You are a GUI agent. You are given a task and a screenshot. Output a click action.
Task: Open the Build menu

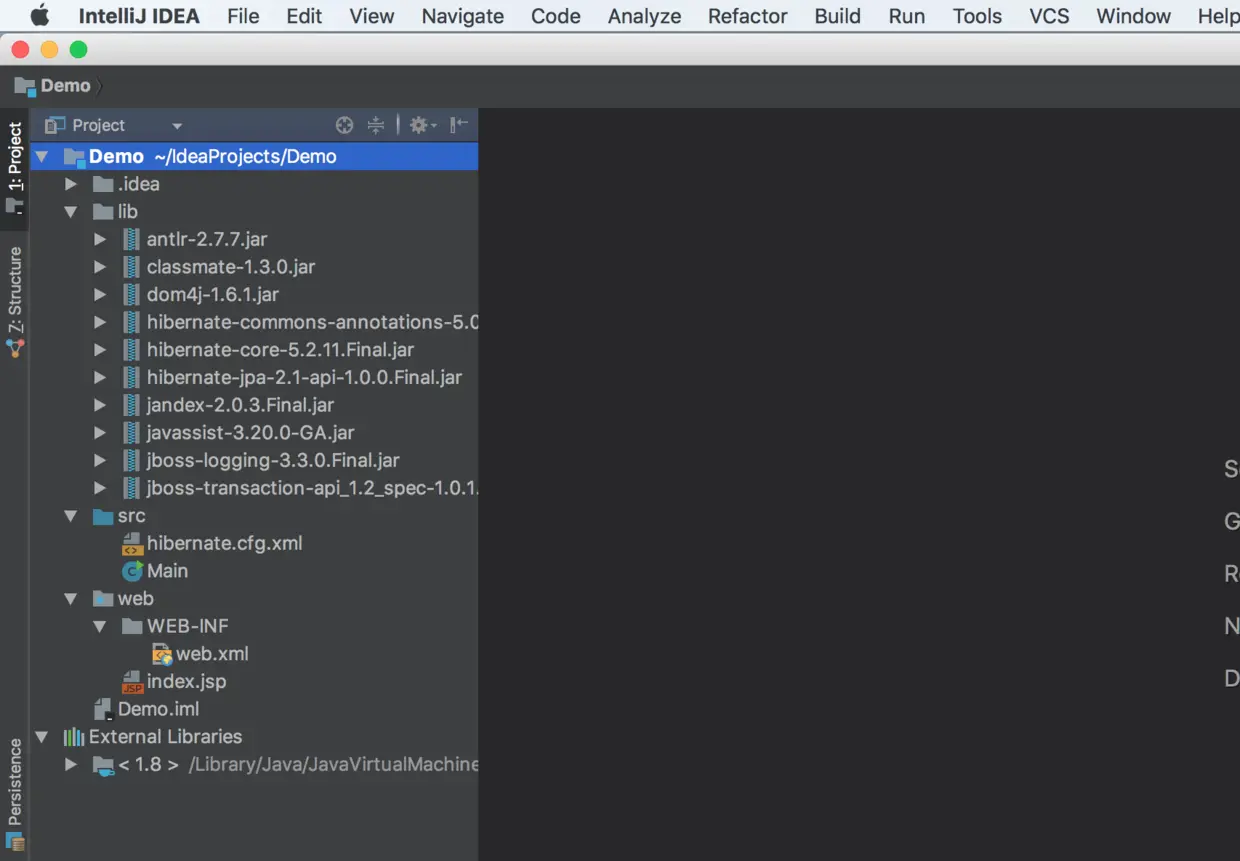click(837, 16)
